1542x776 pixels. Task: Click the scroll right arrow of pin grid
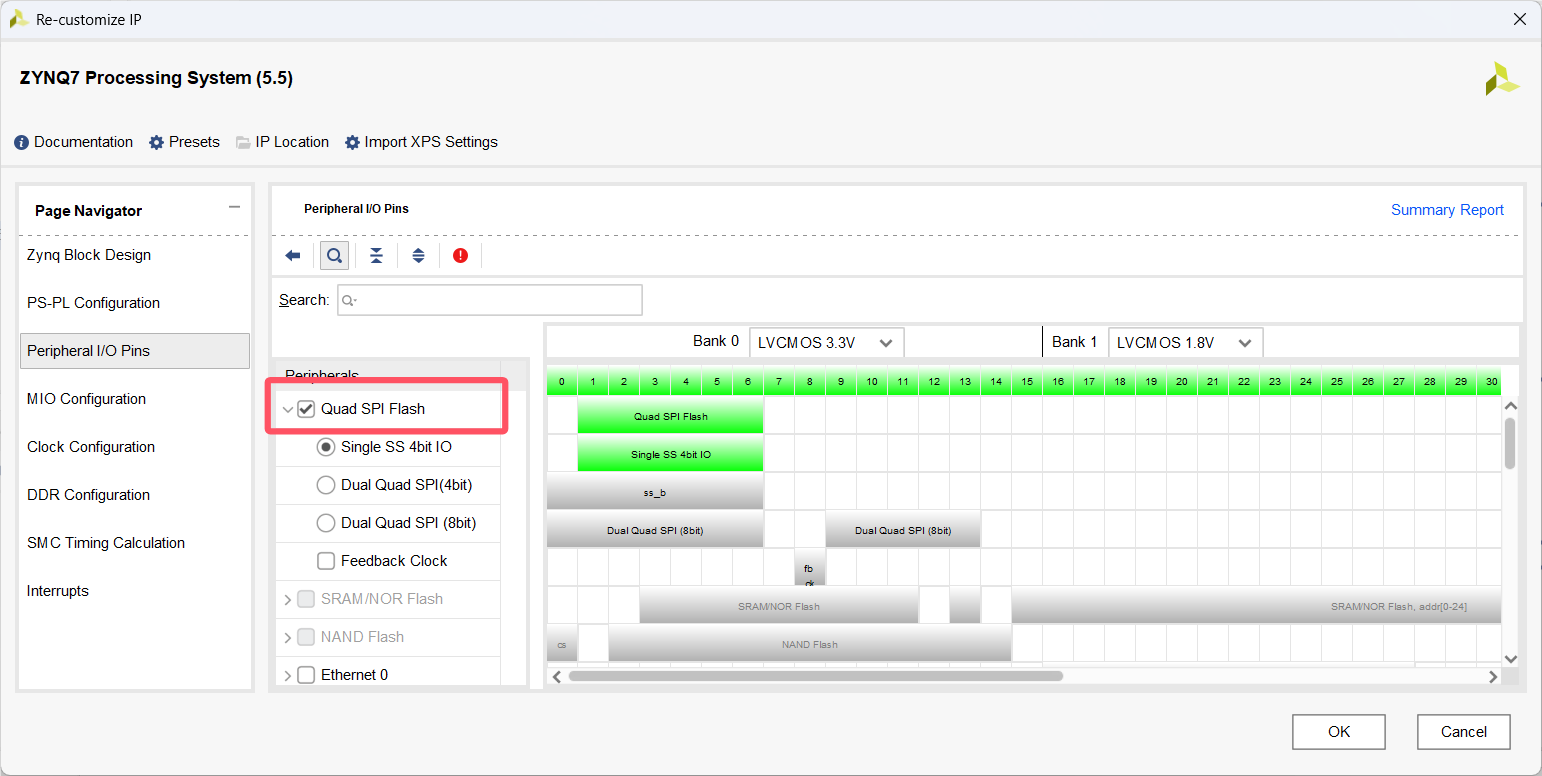[1493, 676]
